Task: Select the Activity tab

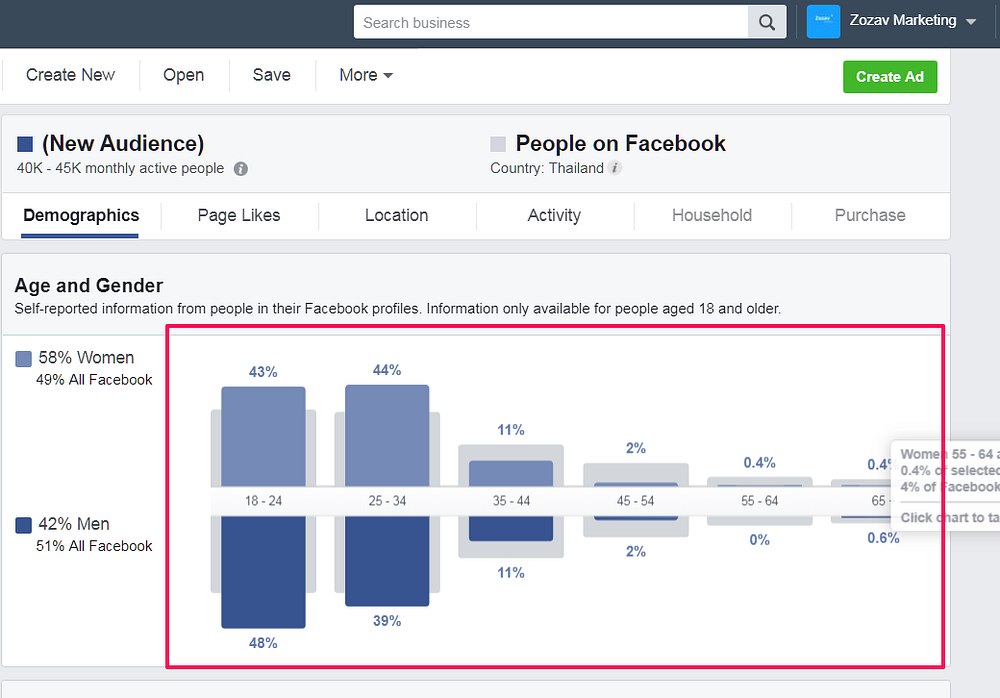Action: click(x=554, y=216)
